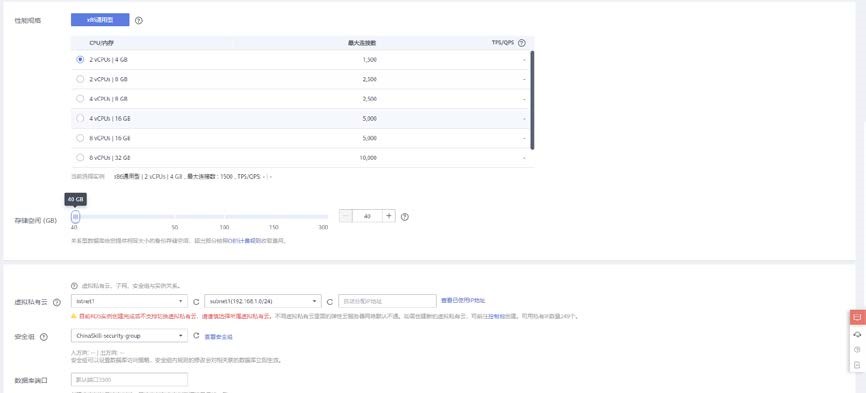Screen dimensions: 866x393
Task: Click the spec table vertical scrollbar
Action: (x=532, y=100)
